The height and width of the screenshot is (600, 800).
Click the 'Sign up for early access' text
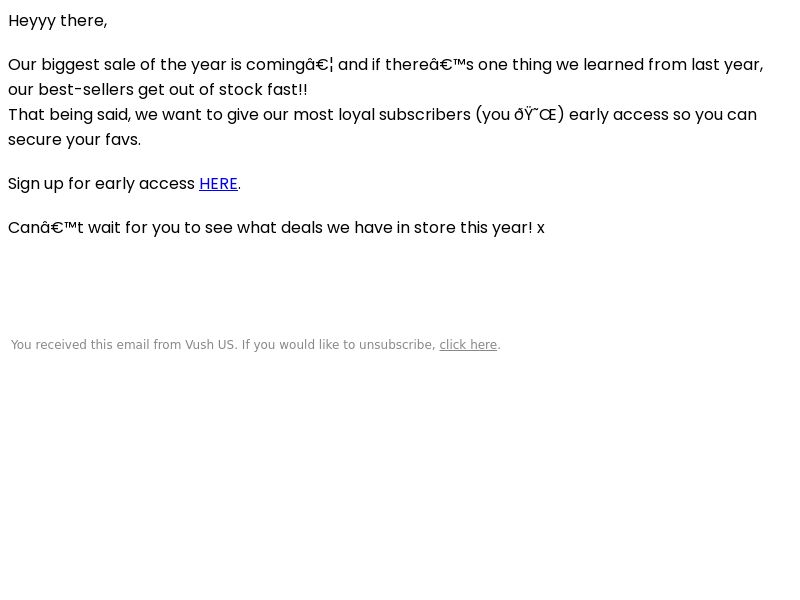pyautogui.click(x=102, y=184)
